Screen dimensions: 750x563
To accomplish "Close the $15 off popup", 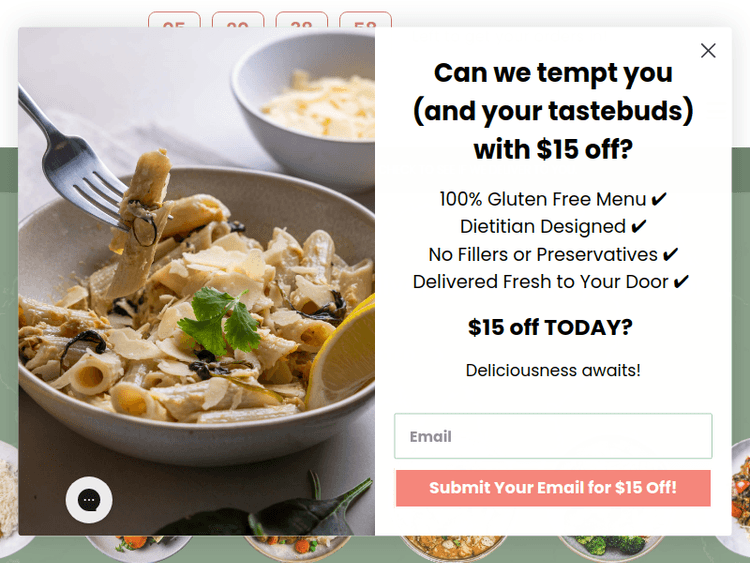I will point(708,50).
